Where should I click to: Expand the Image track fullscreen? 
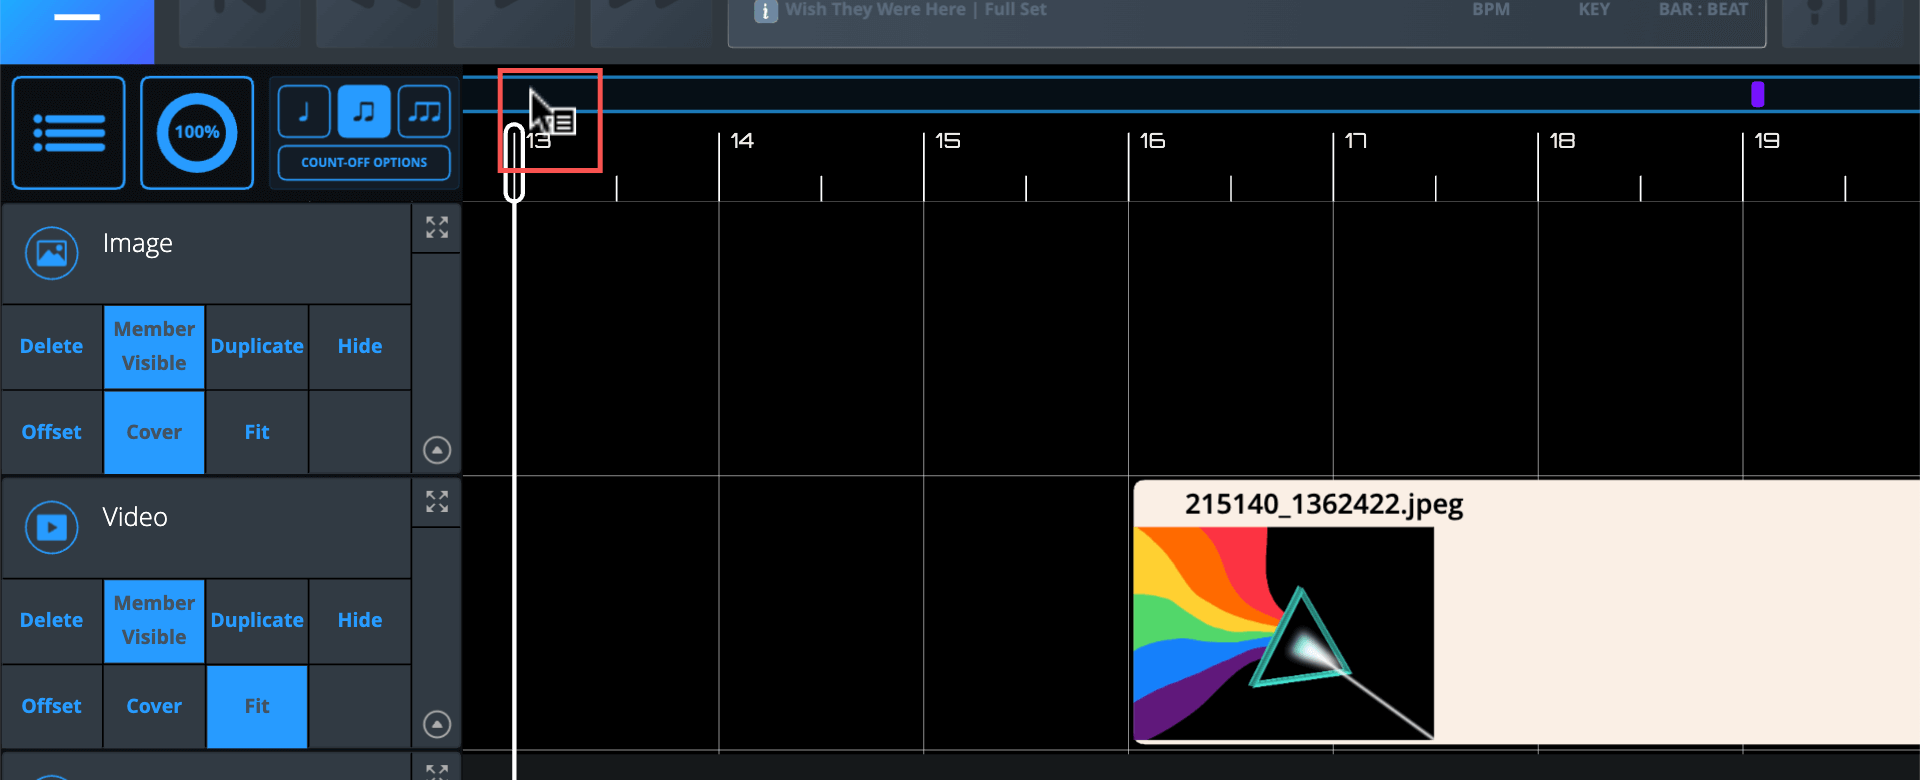pyautogui.click(x=437, y=227)
